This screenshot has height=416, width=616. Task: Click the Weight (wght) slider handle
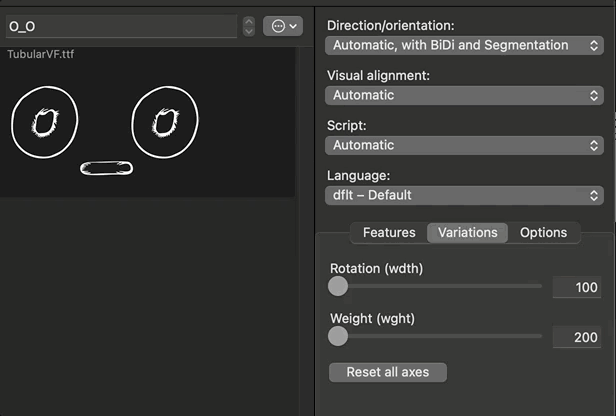click(338, 336)
